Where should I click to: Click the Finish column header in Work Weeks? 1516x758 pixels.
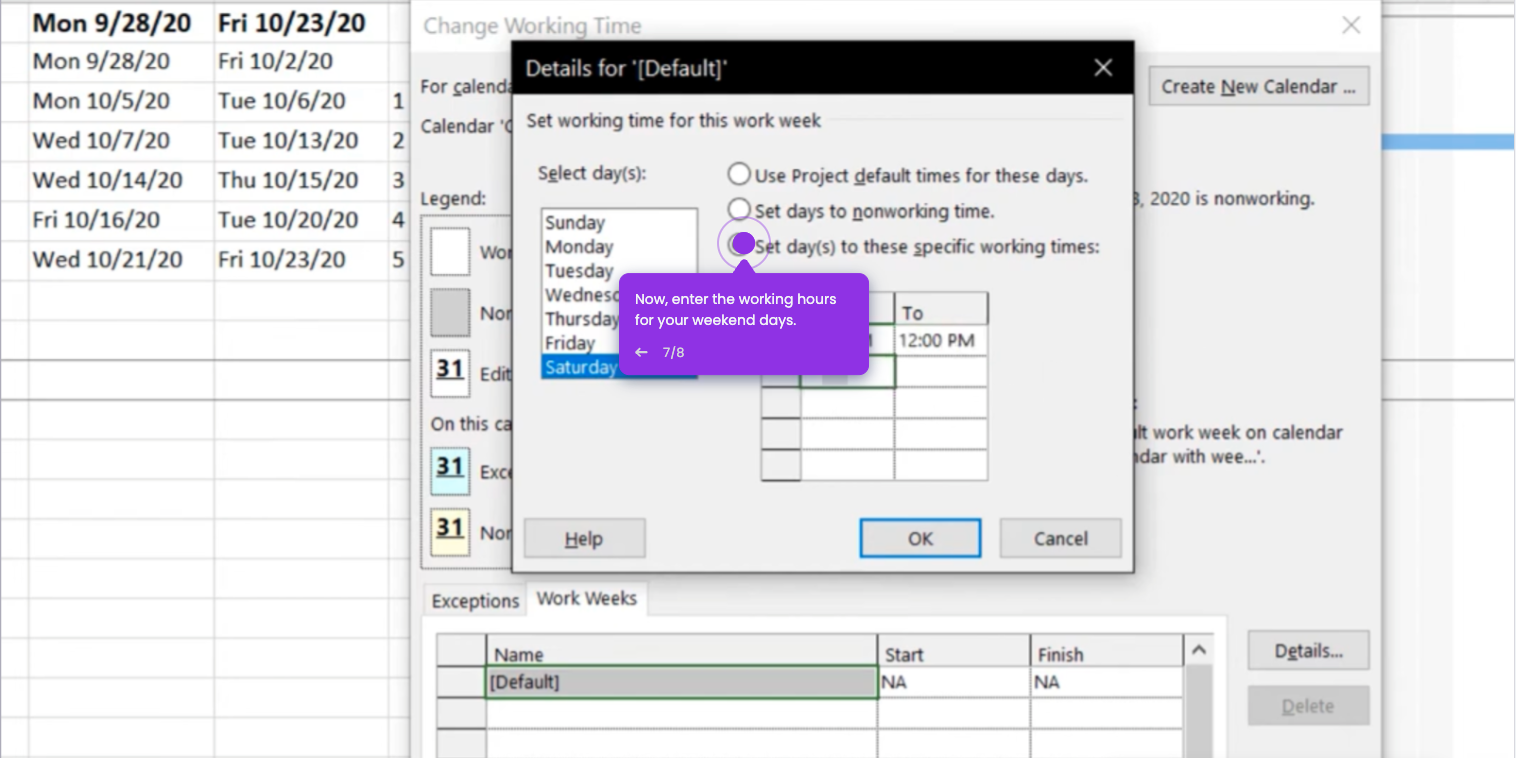[x=1107, y=652]
